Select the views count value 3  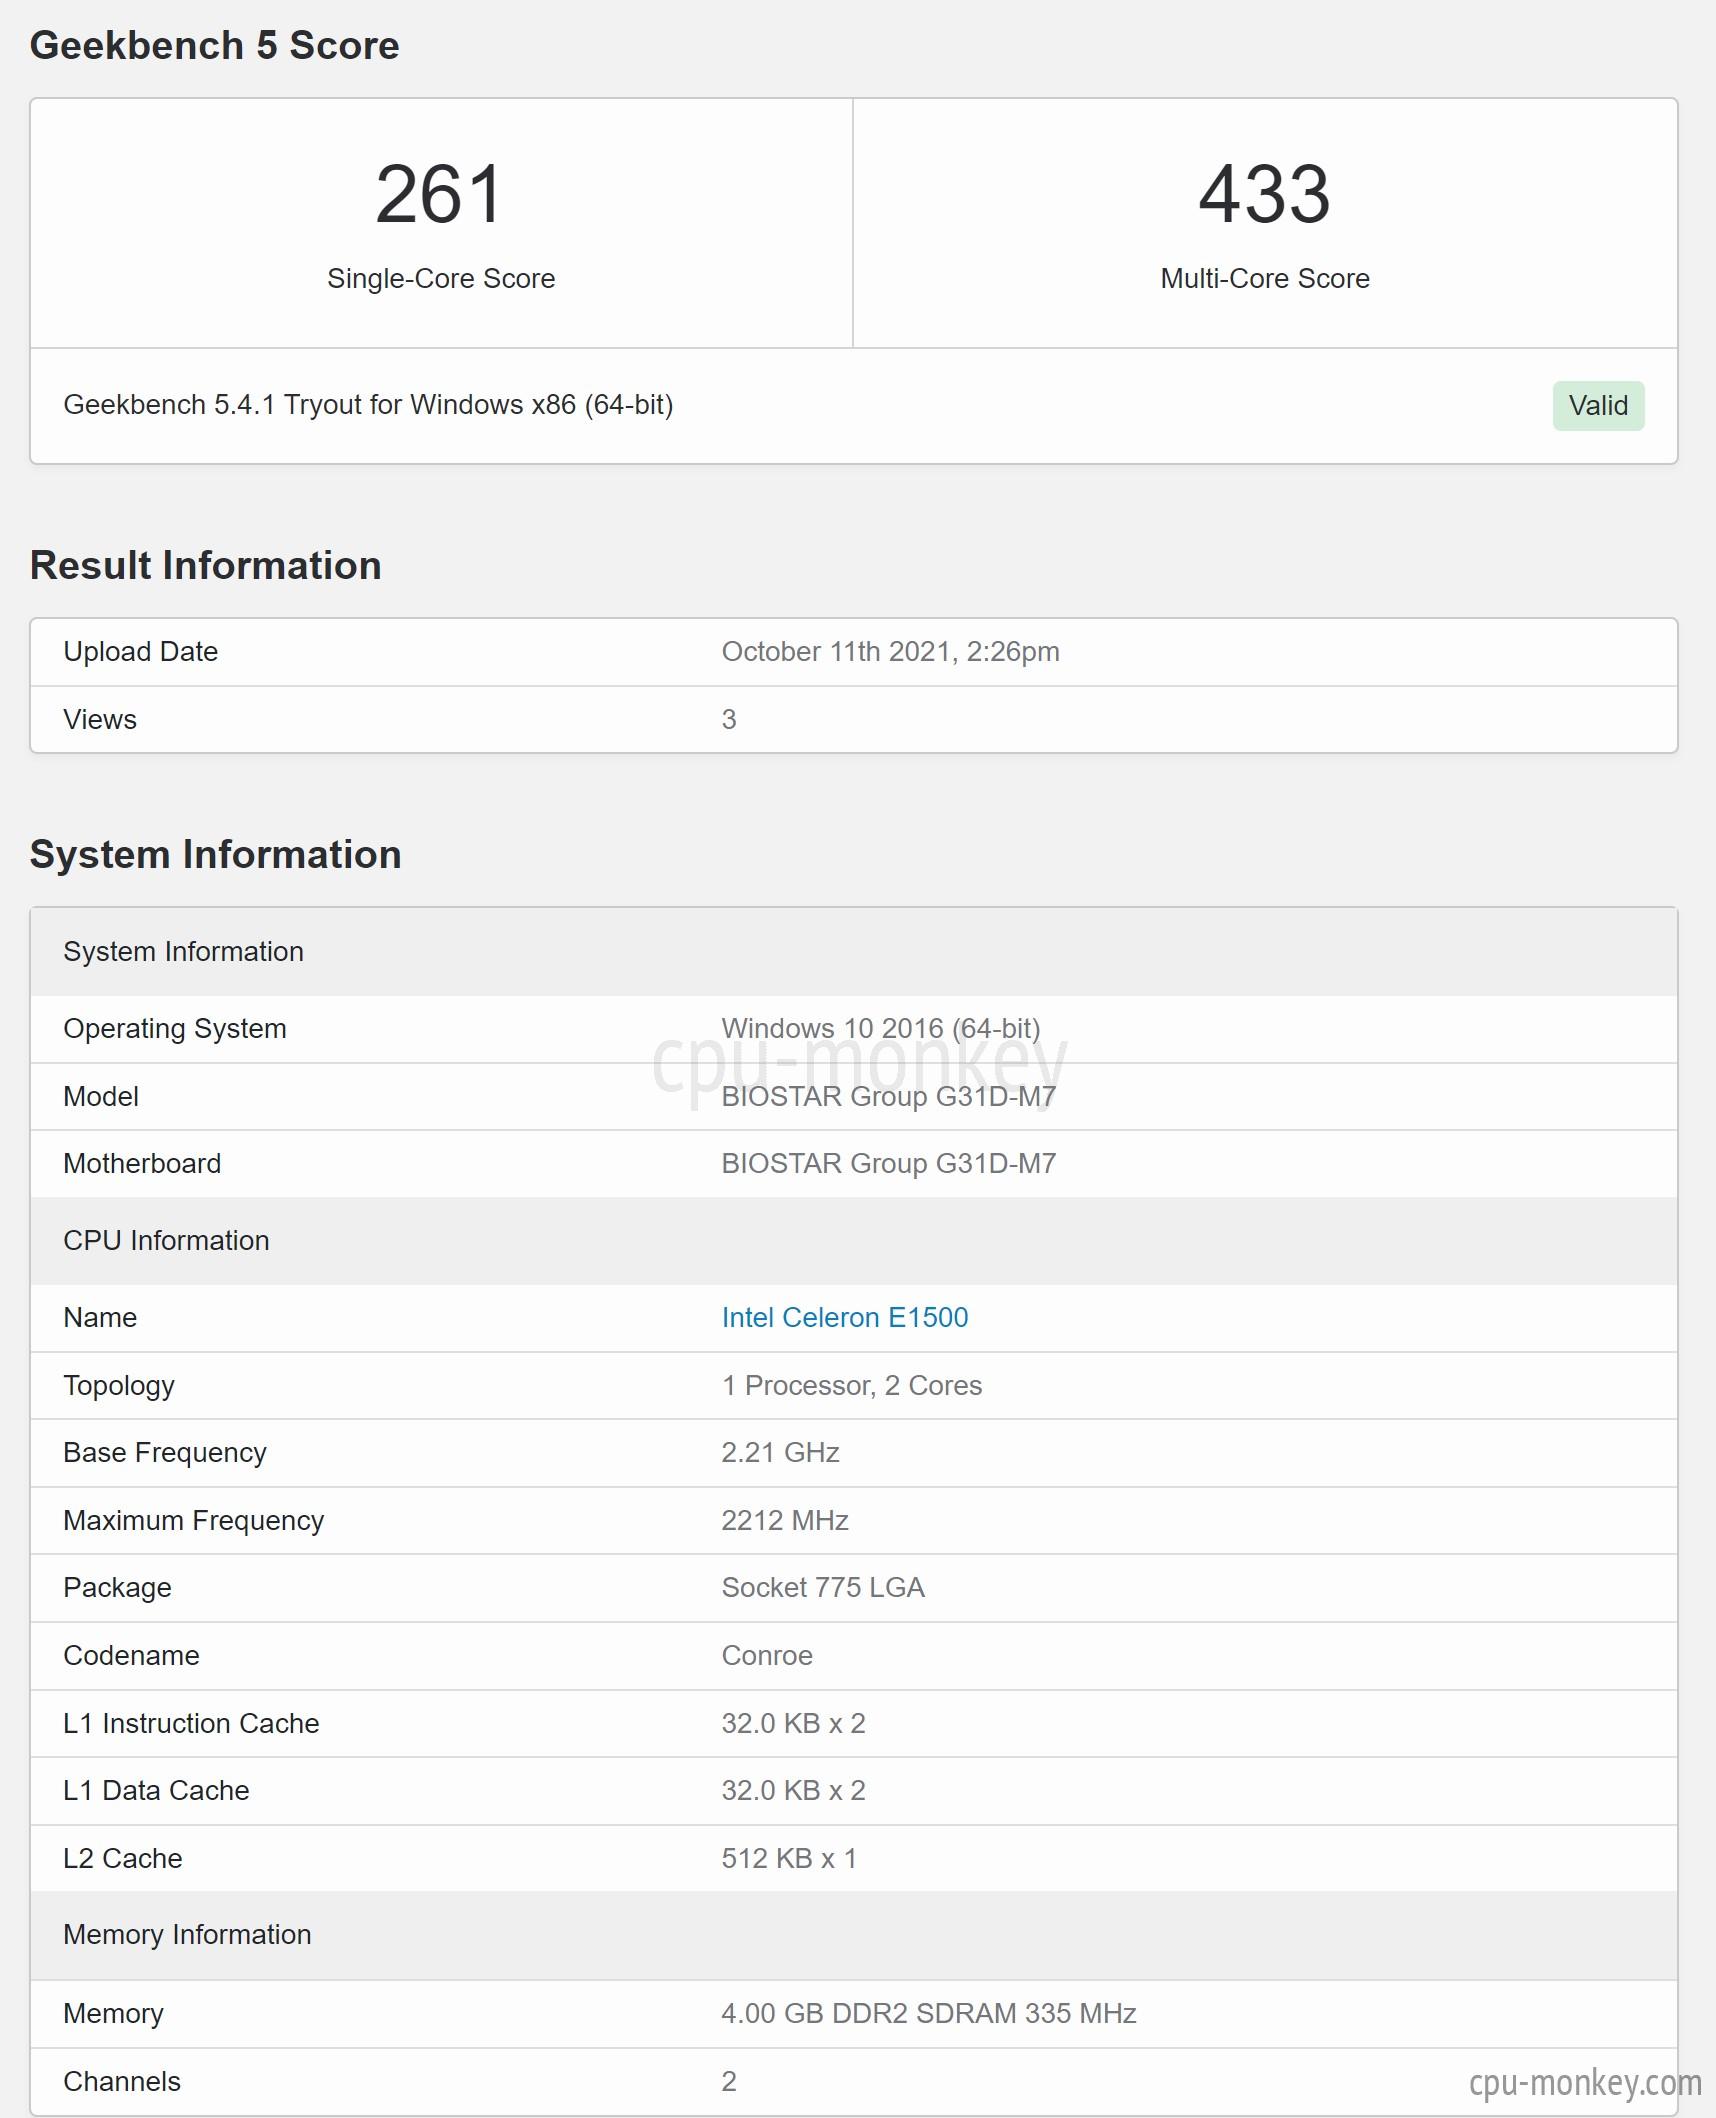pyautogui.click(x=729, y=719)
